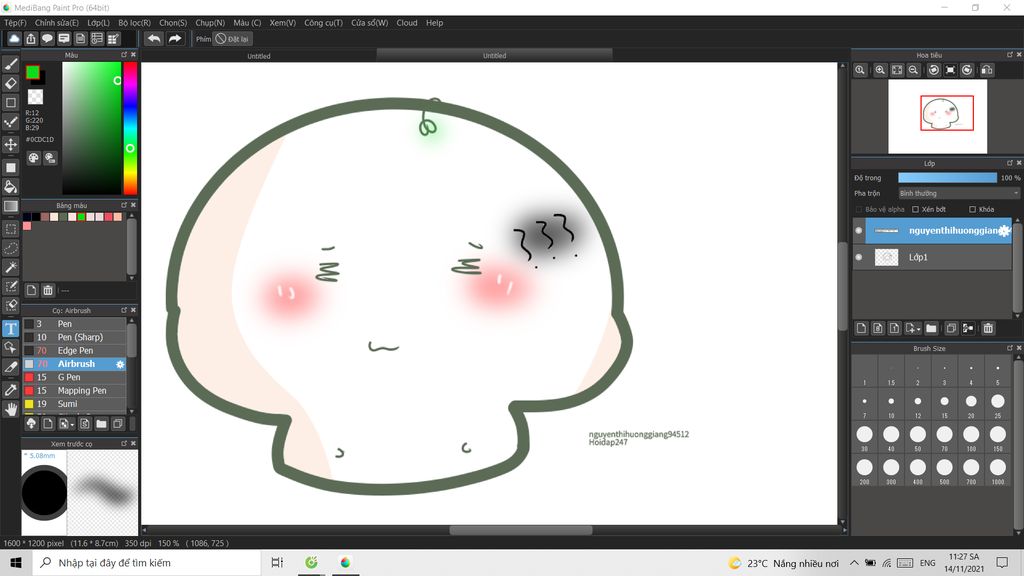Open the Lớp(L) menu

[x=99, y=23]
